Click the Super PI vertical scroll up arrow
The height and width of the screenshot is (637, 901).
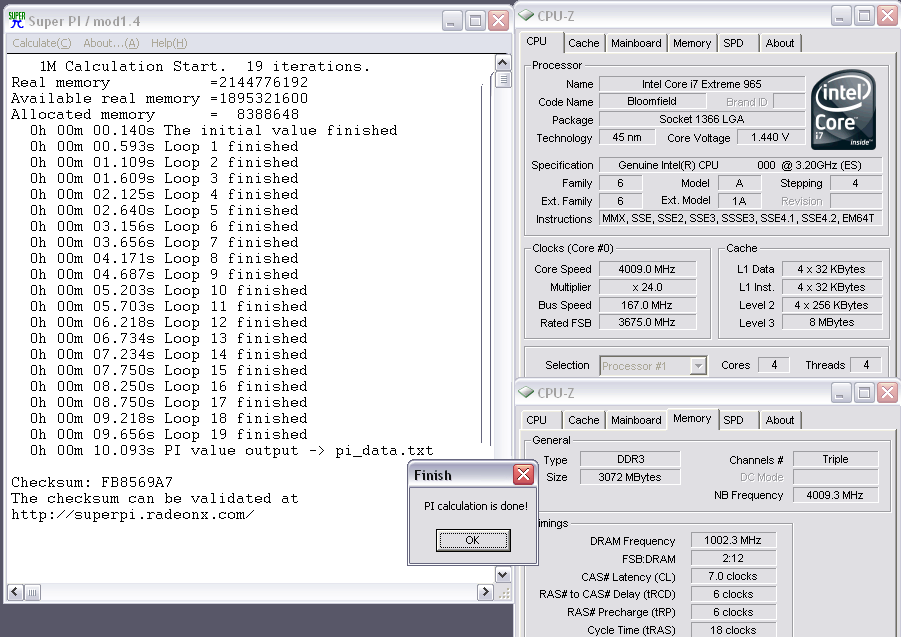[x=502, y=63]
